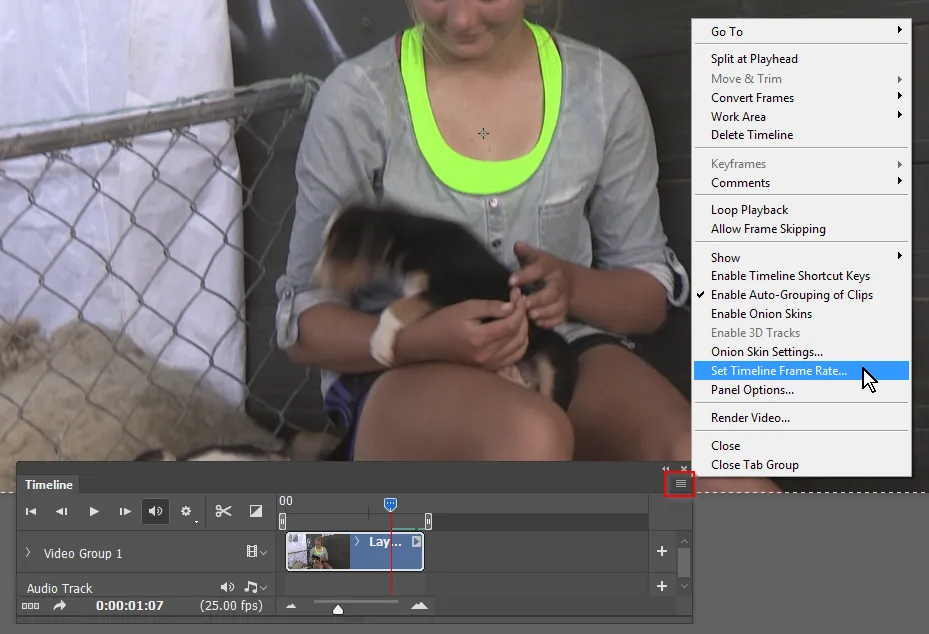Viewport: 929px width, 634px height.
Task: Open the transition picker icon
Action: pyautogui.click(x=256, y=511)
